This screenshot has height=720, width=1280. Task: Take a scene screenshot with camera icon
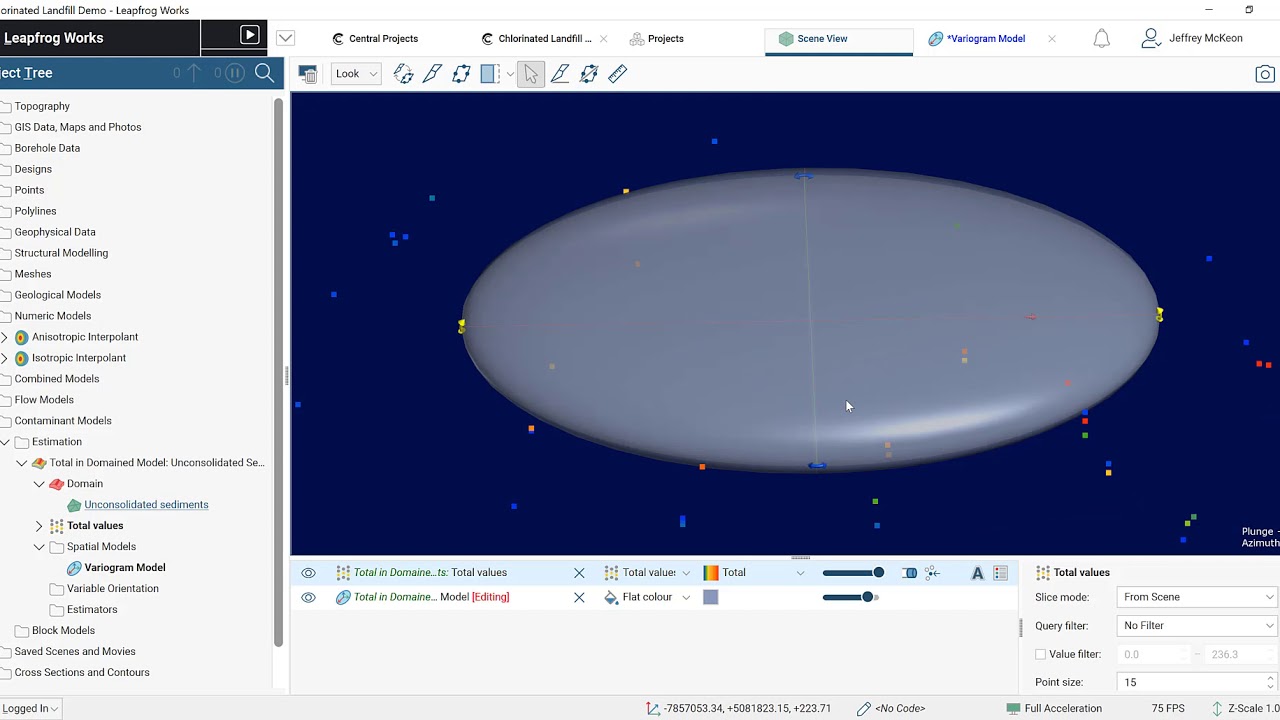point(1265,74)
